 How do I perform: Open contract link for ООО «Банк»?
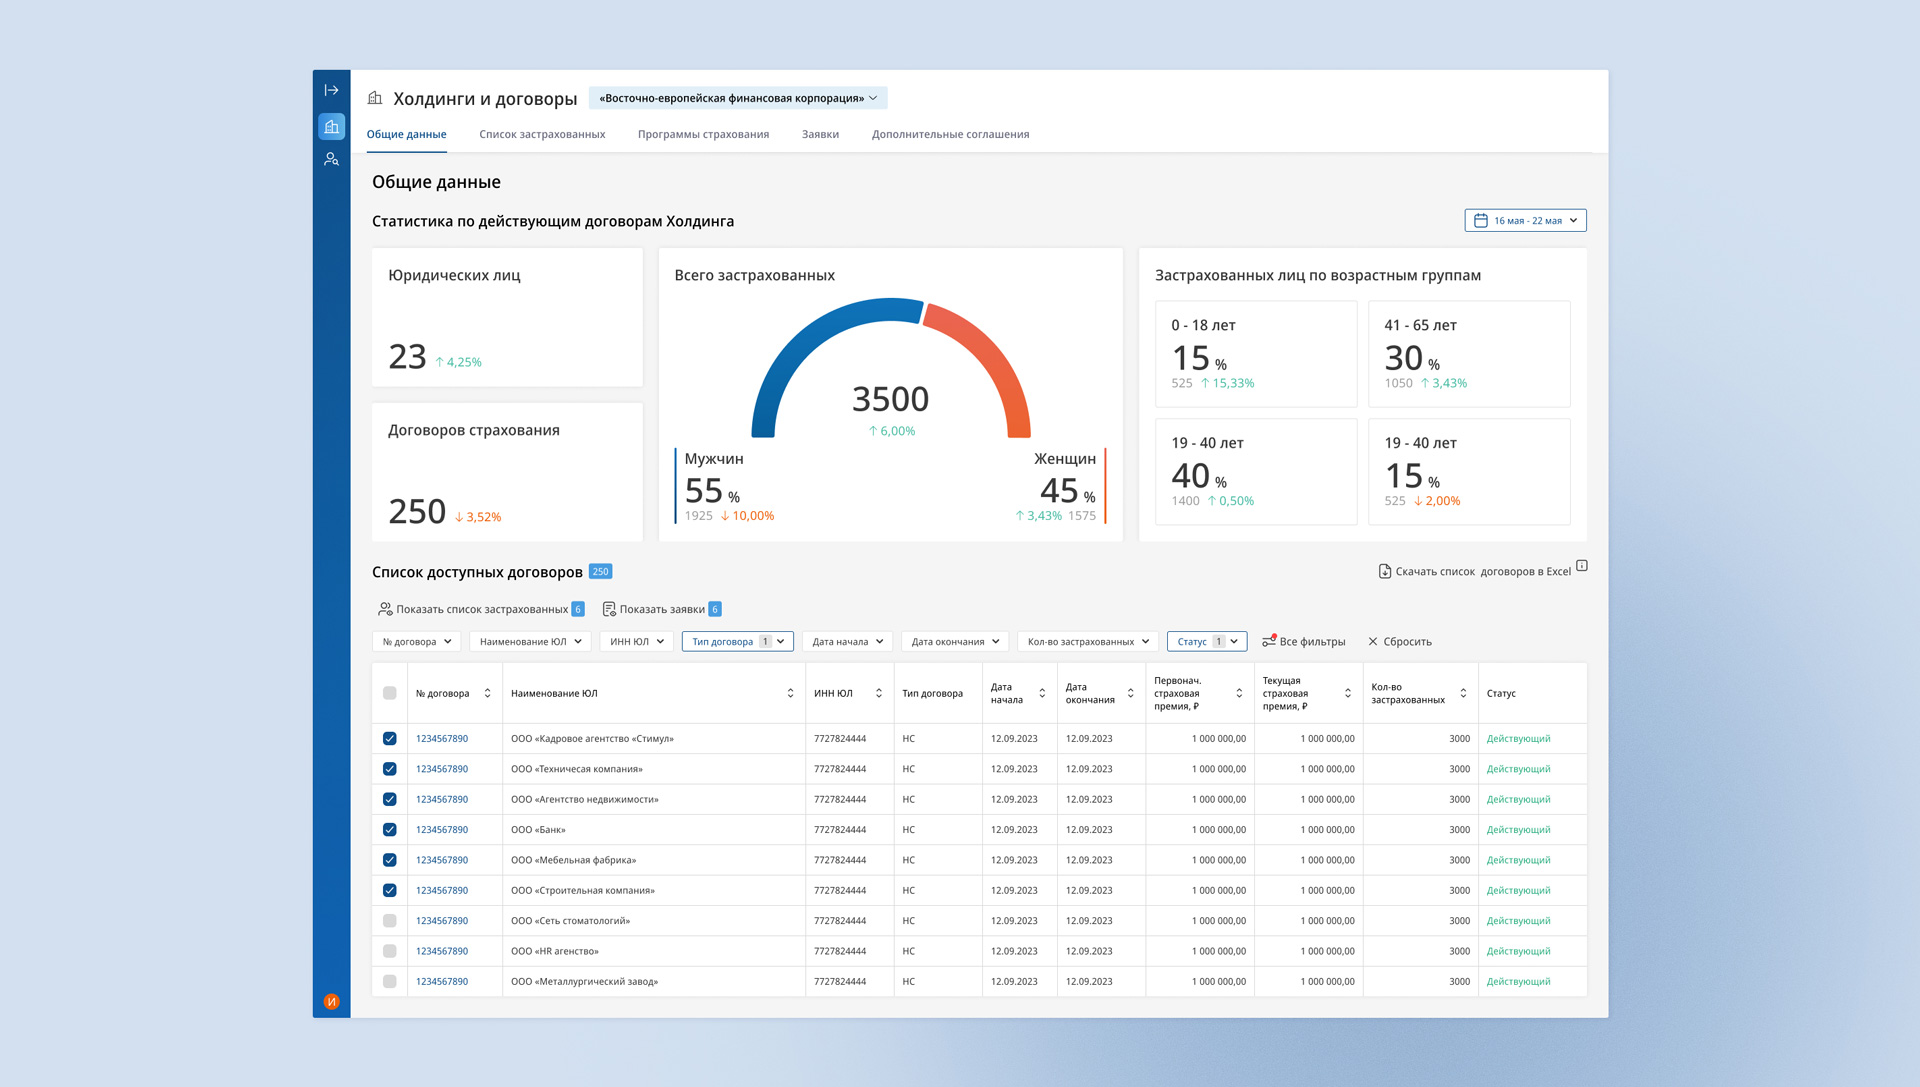point(442,830)
